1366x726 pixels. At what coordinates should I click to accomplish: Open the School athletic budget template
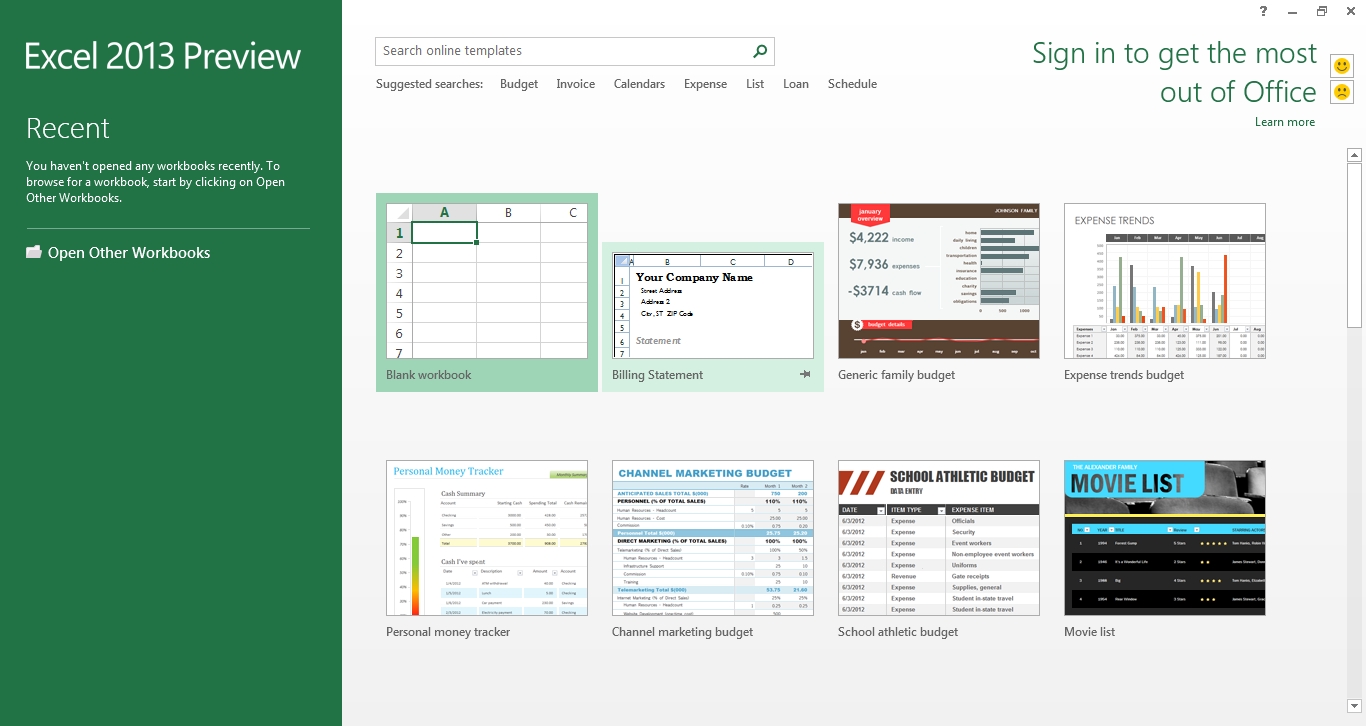(939, 538)
